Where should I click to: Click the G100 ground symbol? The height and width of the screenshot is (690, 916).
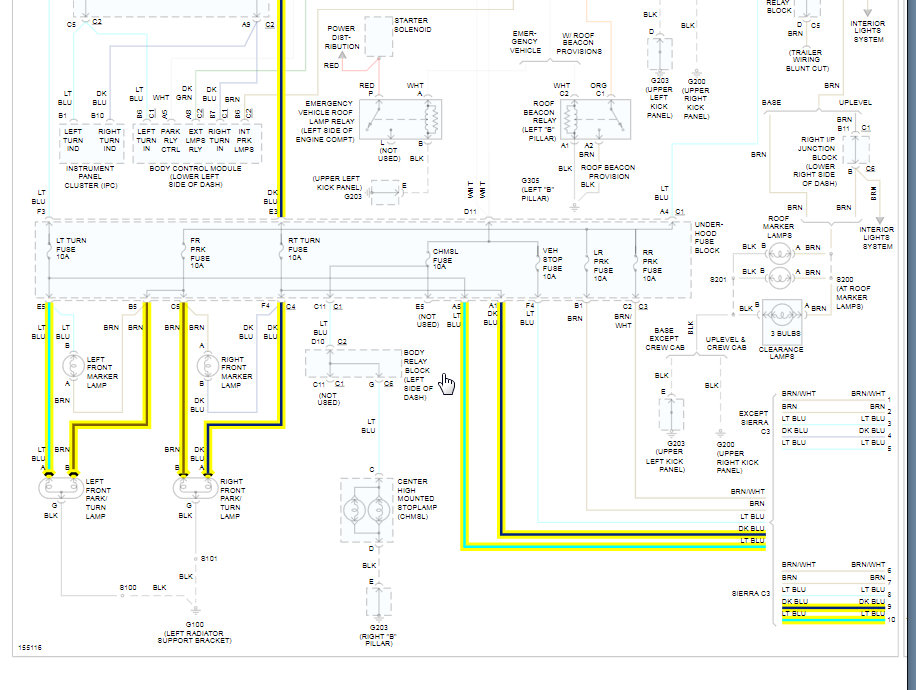(x=196, y=610)
